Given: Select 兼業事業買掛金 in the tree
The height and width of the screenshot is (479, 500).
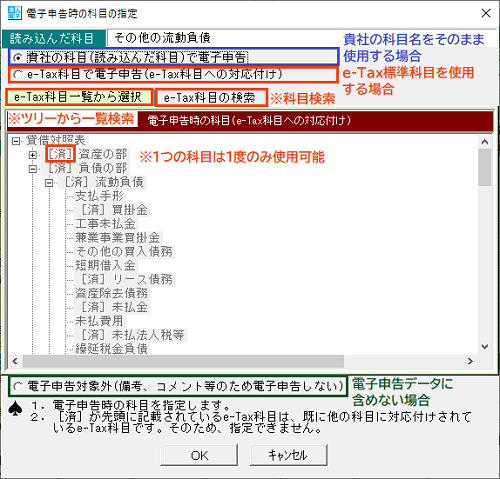Looking at the screenshot, I should pos(118,238).
